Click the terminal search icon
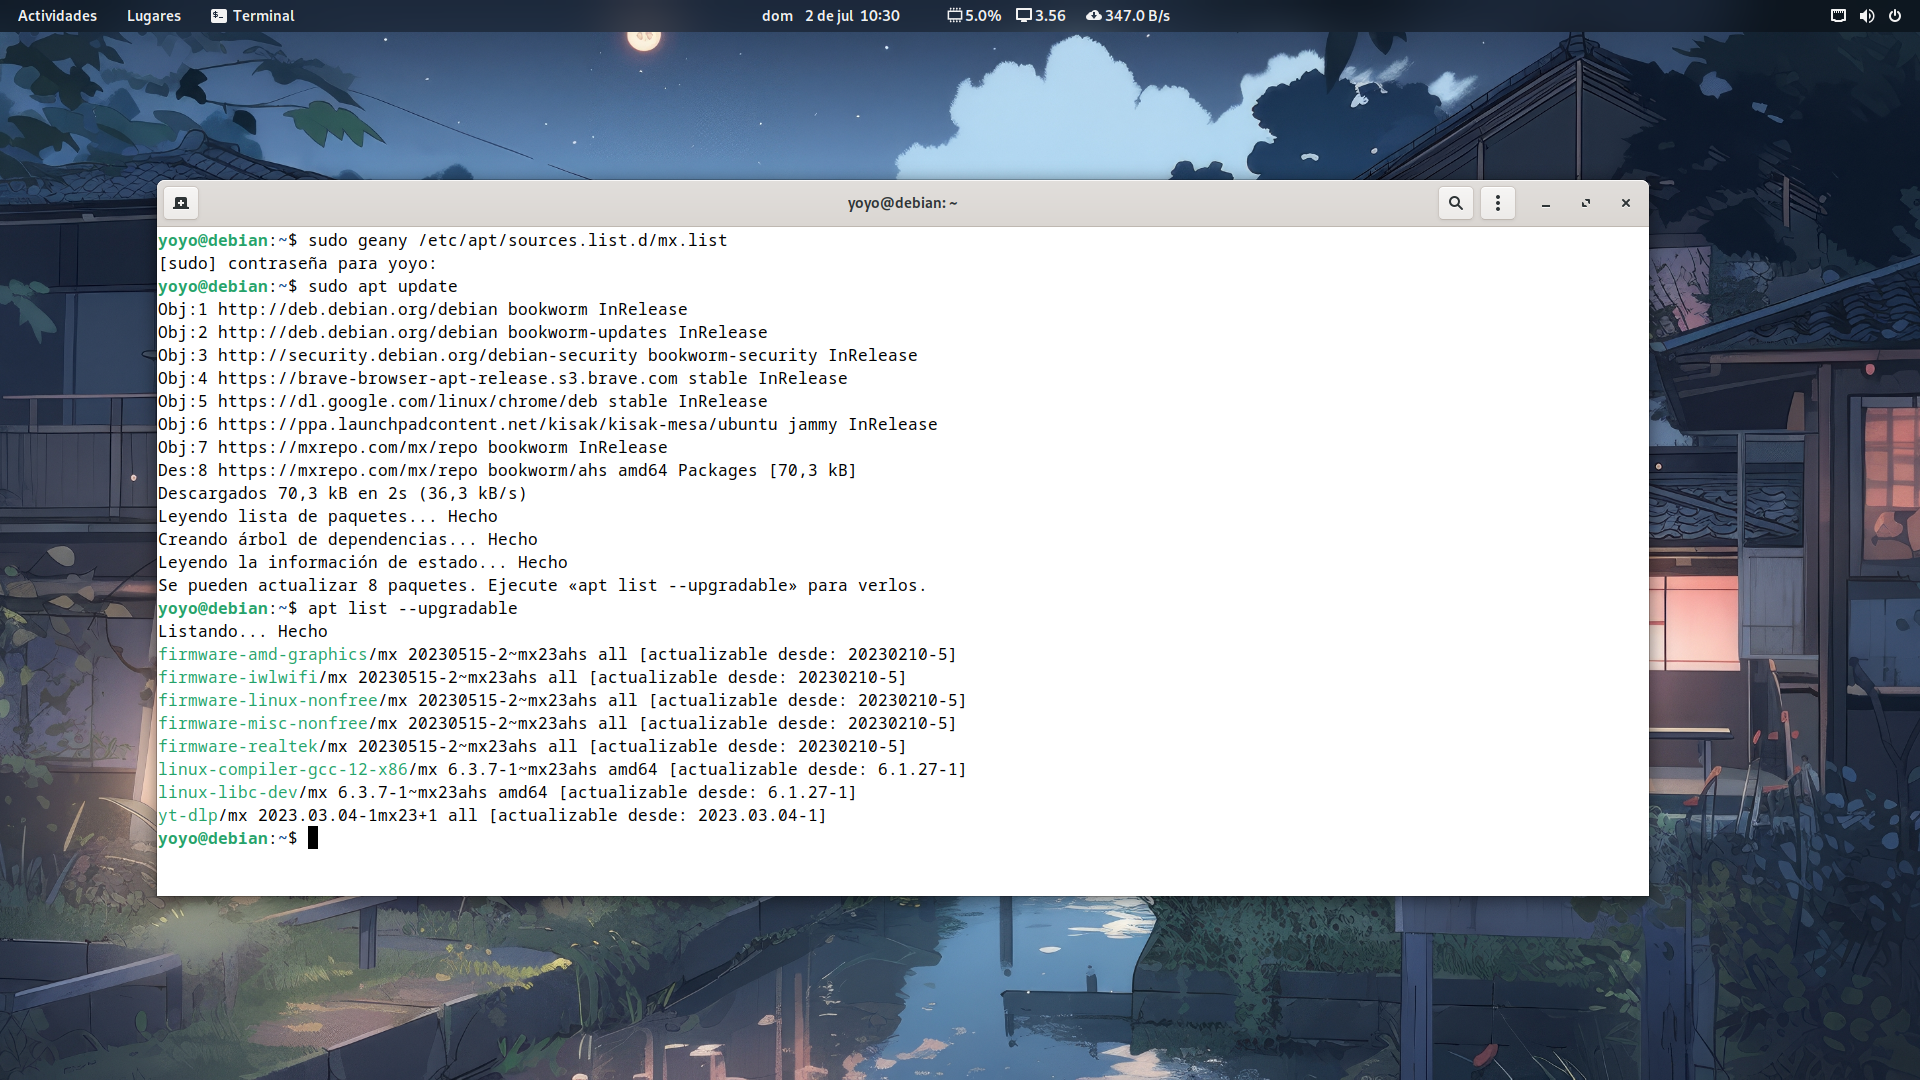 click(x=1456, y=203)
